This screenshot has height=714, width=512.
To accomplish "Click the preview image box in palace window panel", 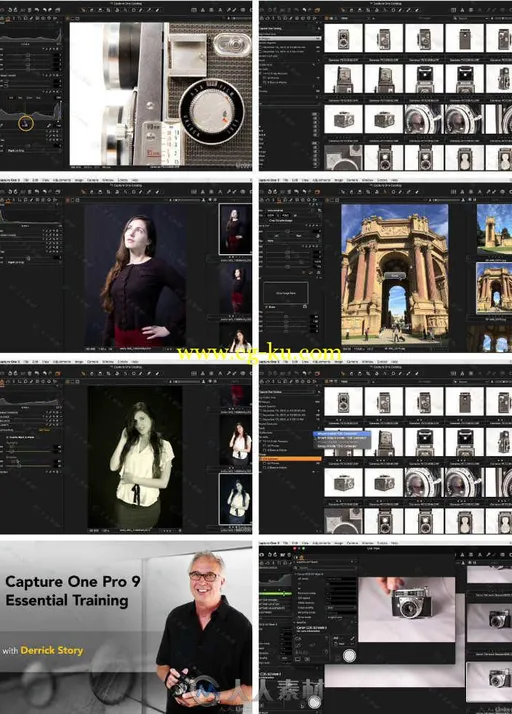I will [286, 293].
